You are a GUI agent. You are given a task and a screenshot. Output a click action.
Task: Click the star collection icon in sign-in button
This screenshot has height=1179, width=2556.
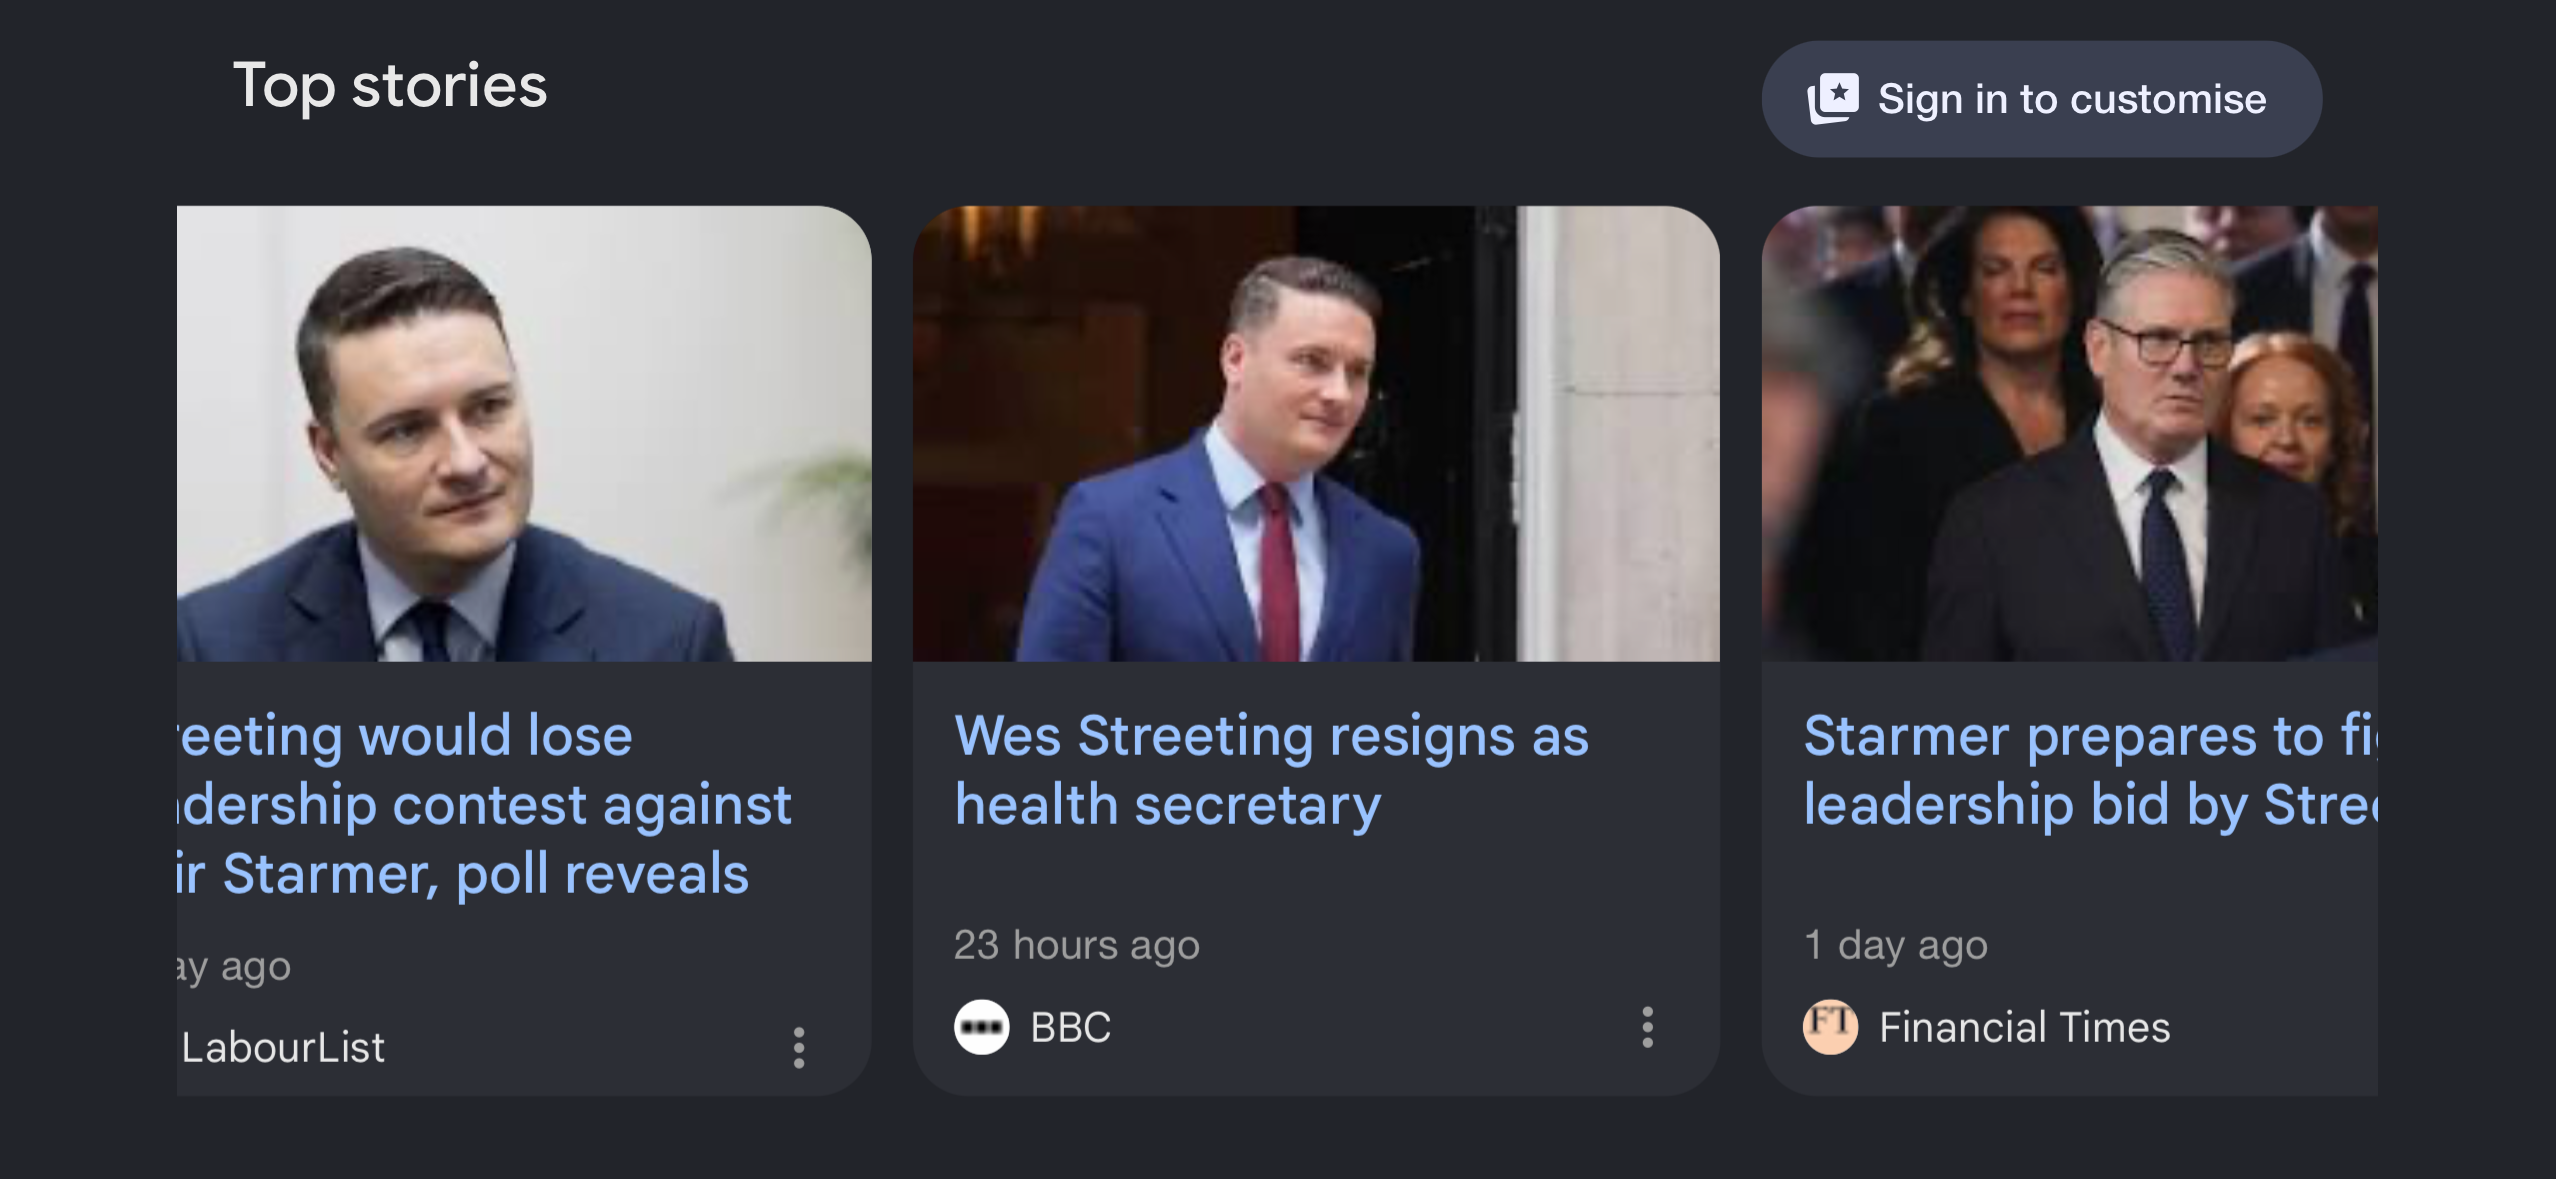1833,99
